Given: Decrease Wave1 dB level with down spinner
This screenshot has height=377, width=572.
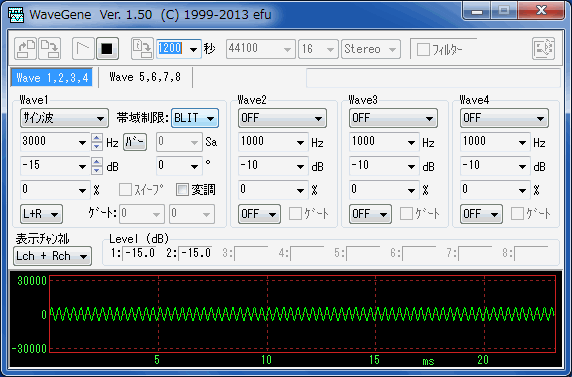Looking at the screenshot, I should [97, 170].
